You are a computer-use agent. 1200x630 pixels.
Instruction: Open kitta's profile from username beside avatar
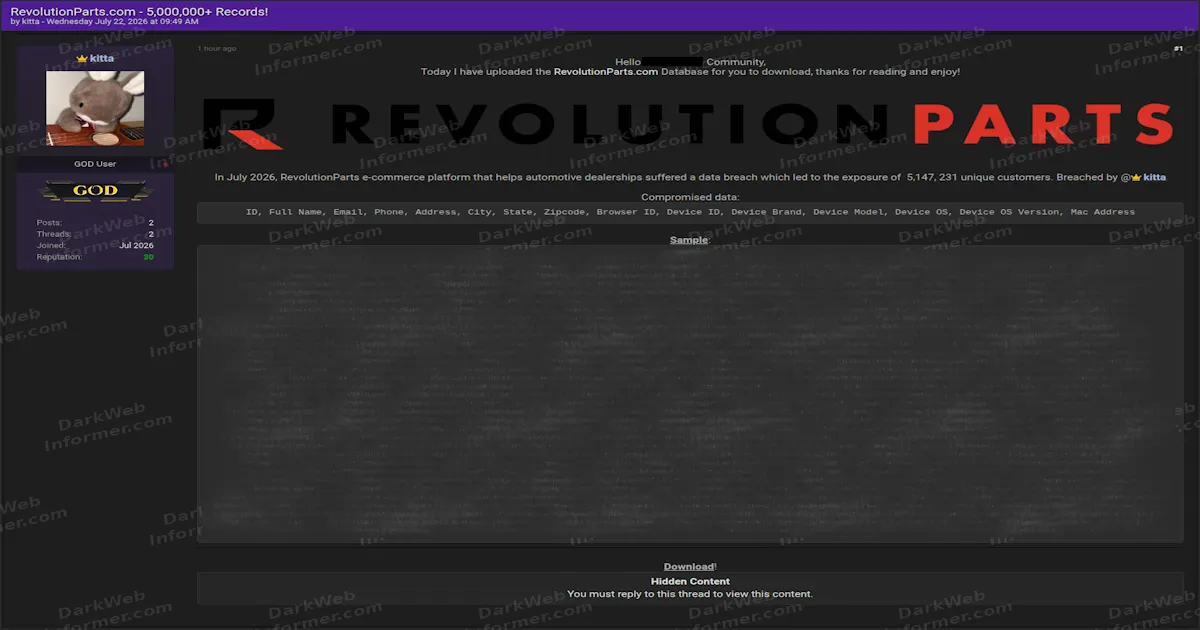tap(102, 59)
